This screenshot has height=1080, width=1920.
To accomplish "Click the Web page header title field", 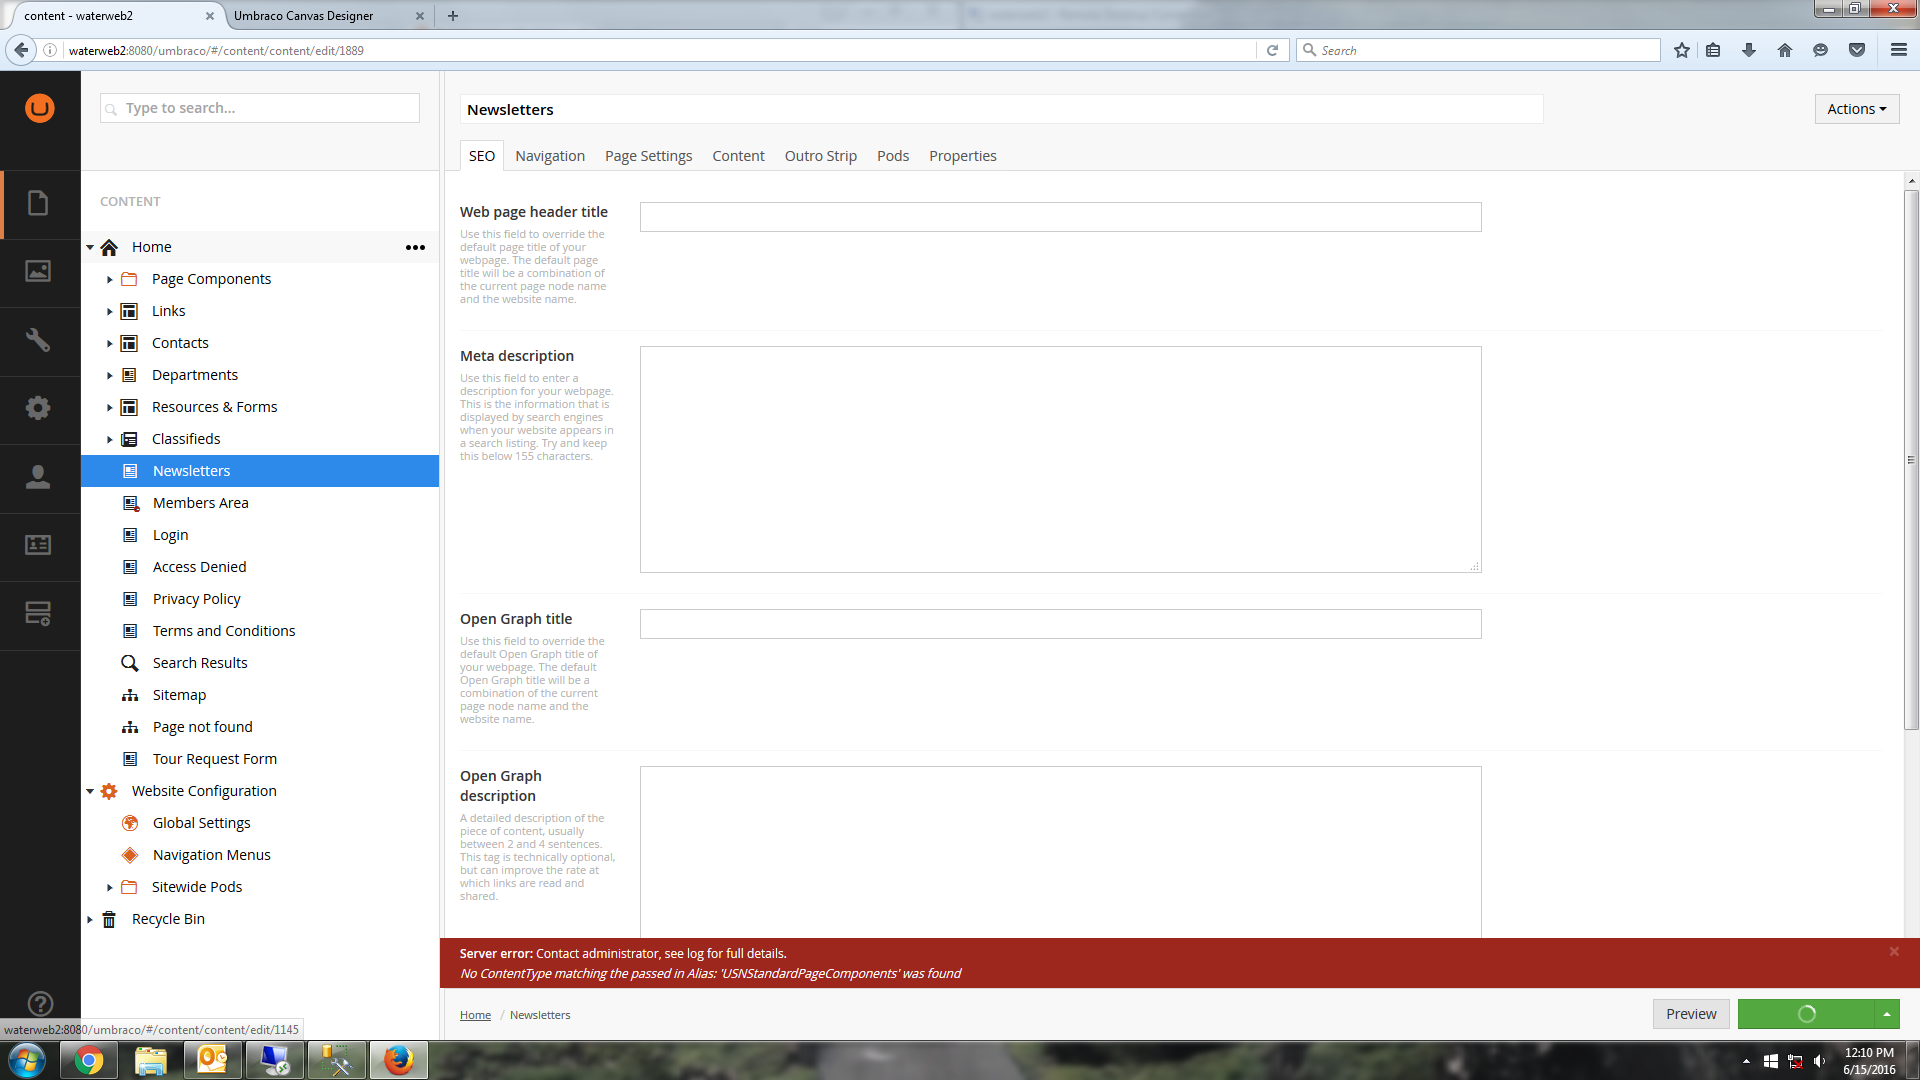I will click(1060, 217).
